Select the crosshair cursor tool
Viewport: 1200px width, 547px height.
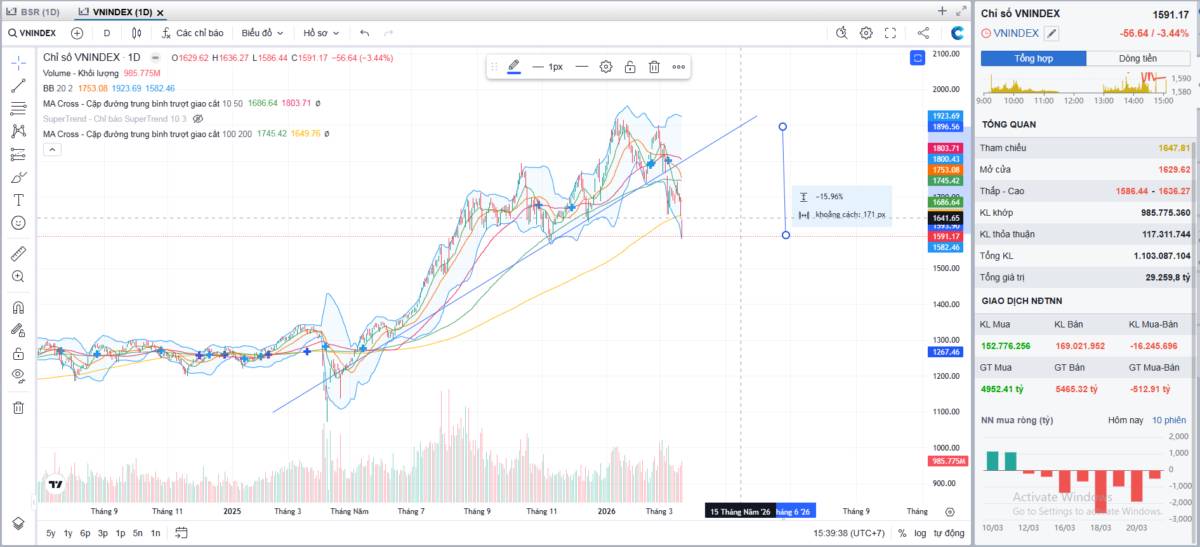18,61
